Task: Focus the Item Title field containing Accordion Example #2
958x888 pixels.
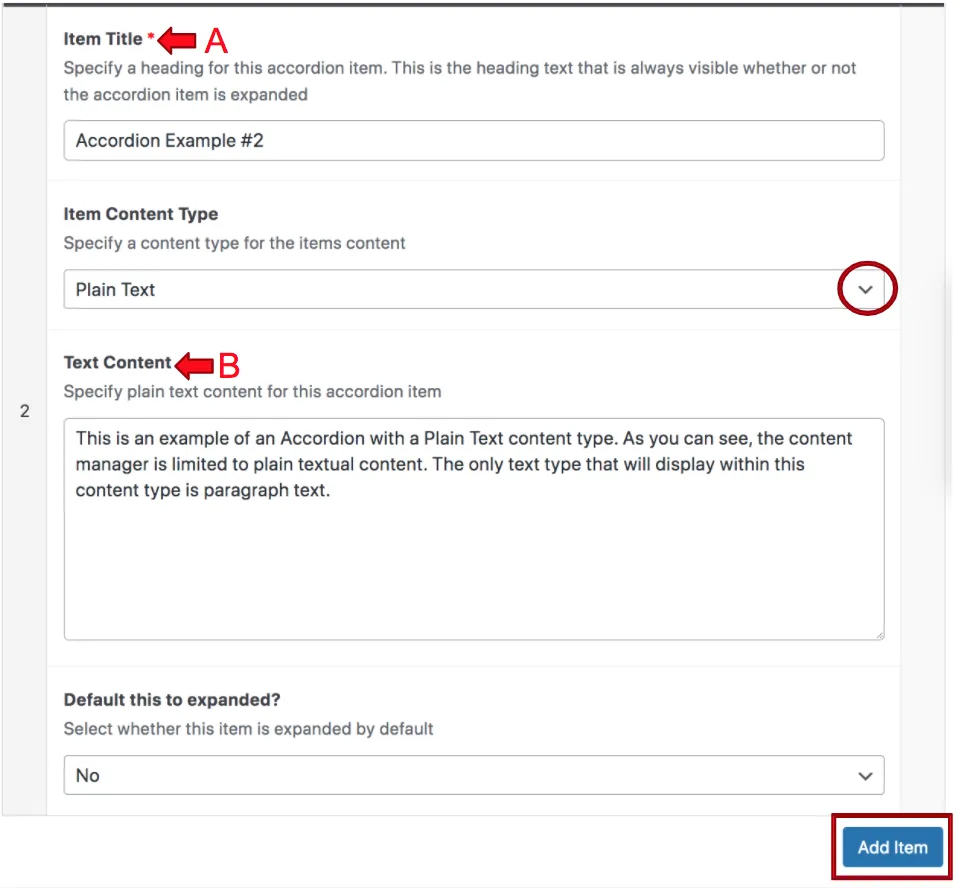Action: (474, 141)
